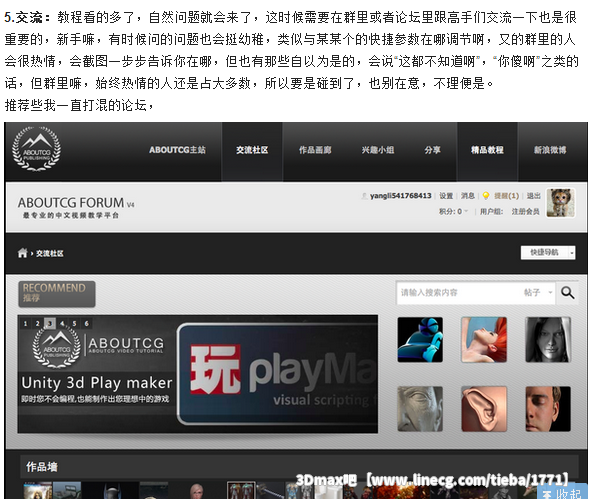608x499 pixels.
Task: Open the 新浪微博 nav link
Action: tap(550, 150)
